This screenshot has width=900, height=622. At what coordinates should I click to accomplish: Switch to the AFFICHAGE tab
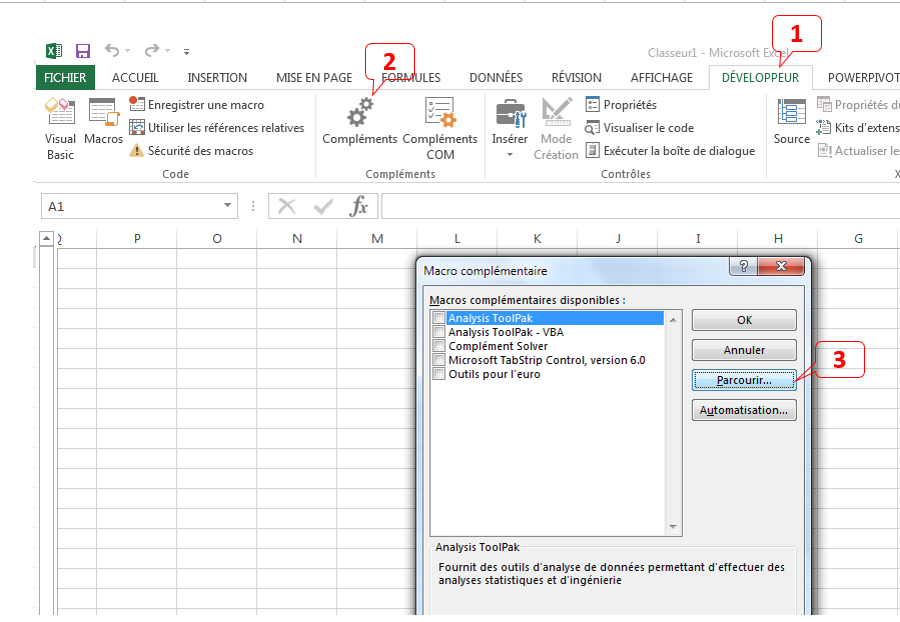(661, 77)
